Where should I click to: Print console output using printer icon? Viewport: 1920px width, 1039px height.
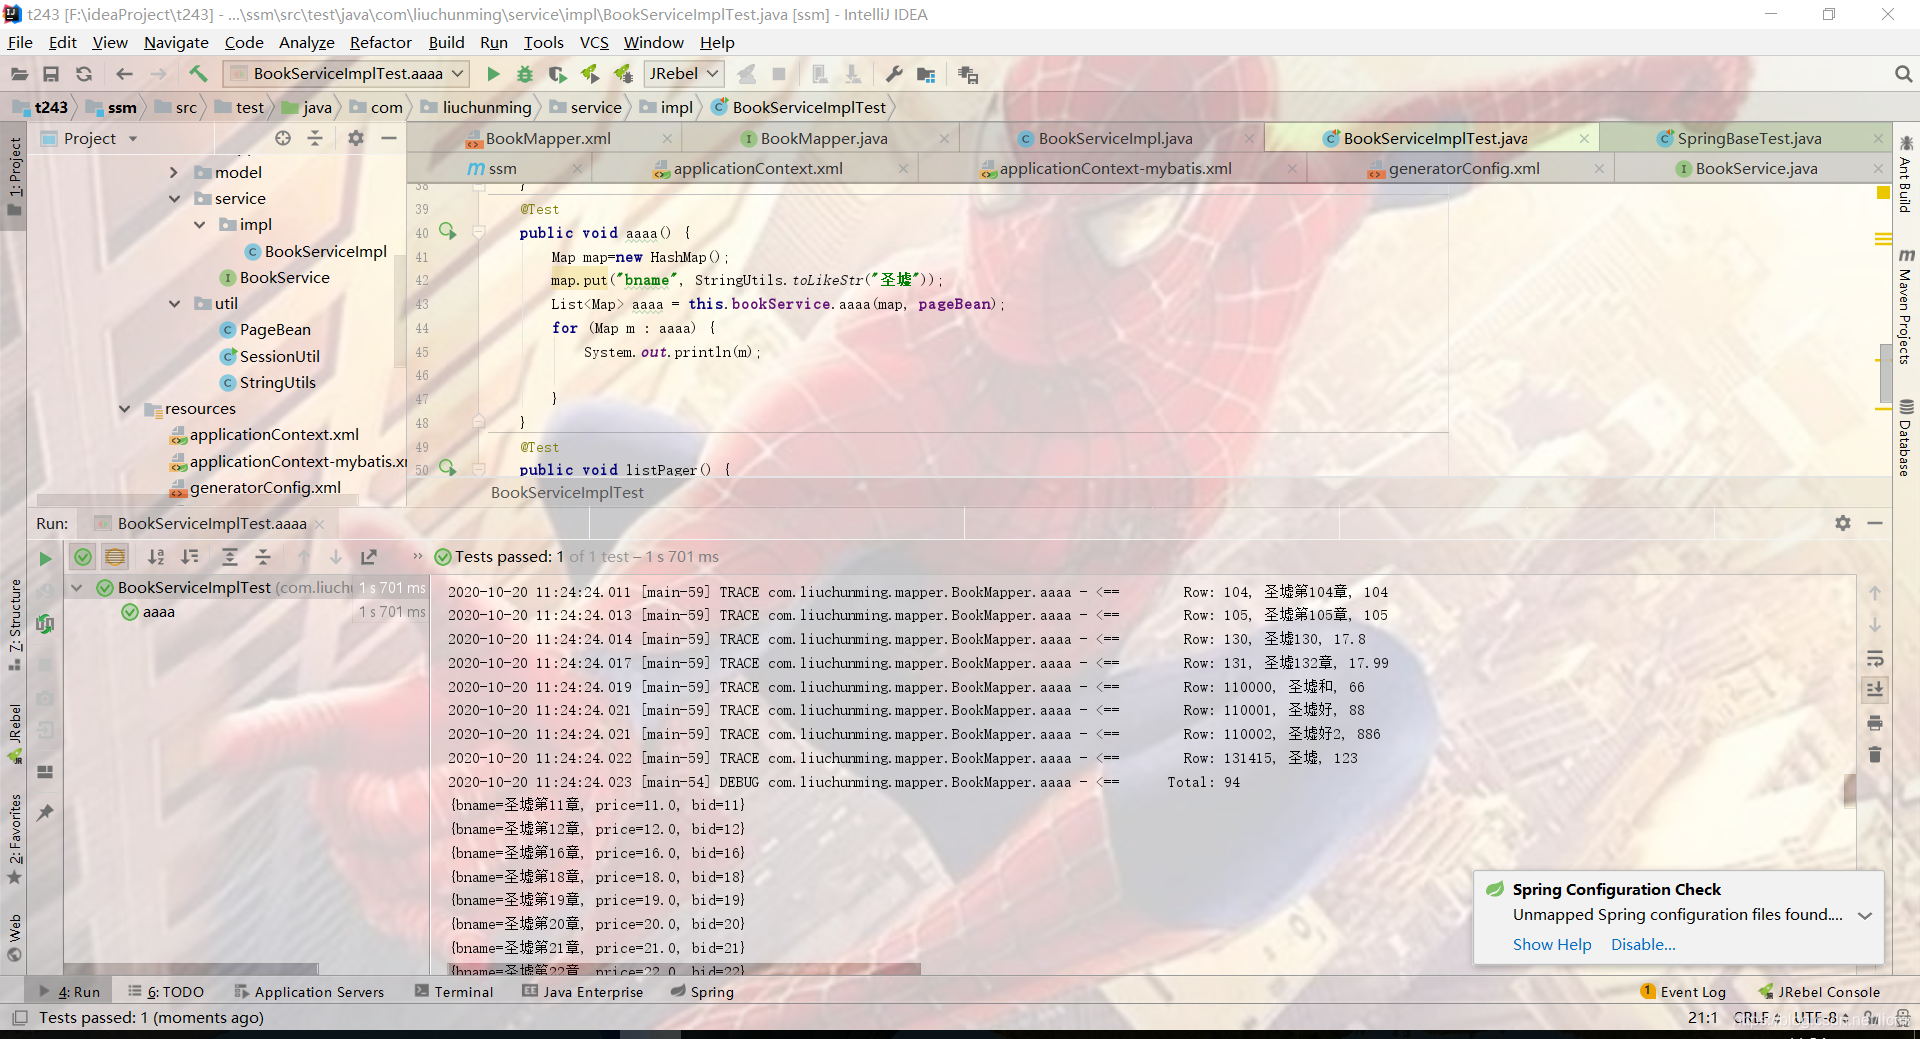pos(1875,722)
